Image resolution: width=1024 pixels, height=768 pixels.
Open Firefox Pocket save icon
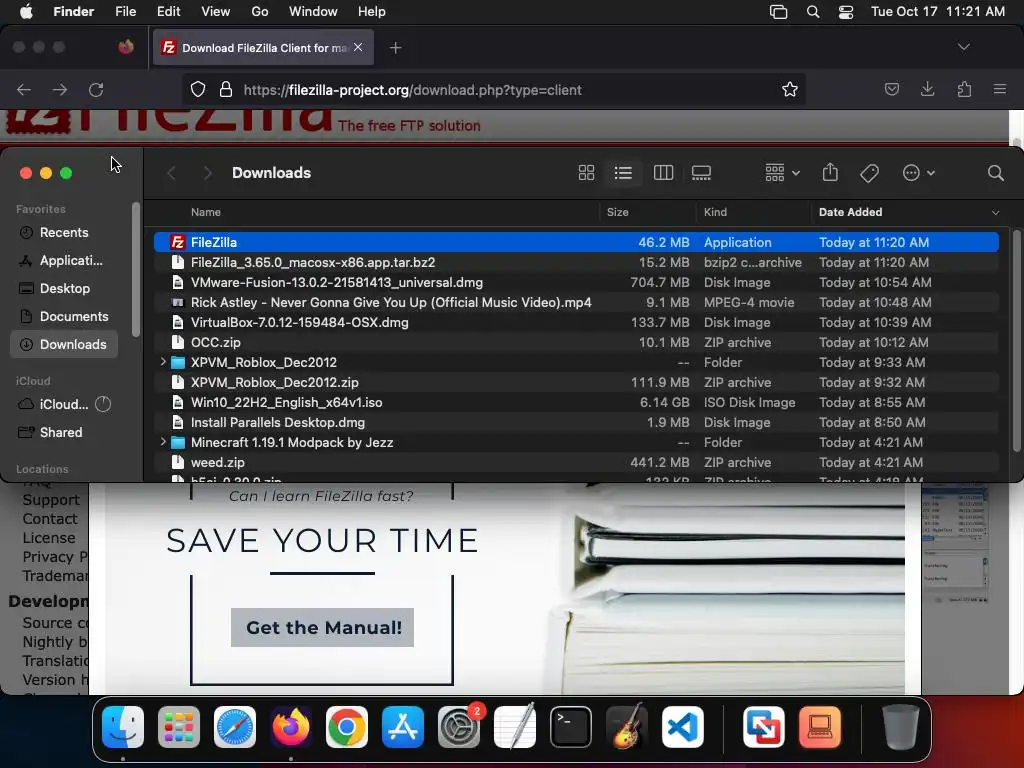(891, 89)
